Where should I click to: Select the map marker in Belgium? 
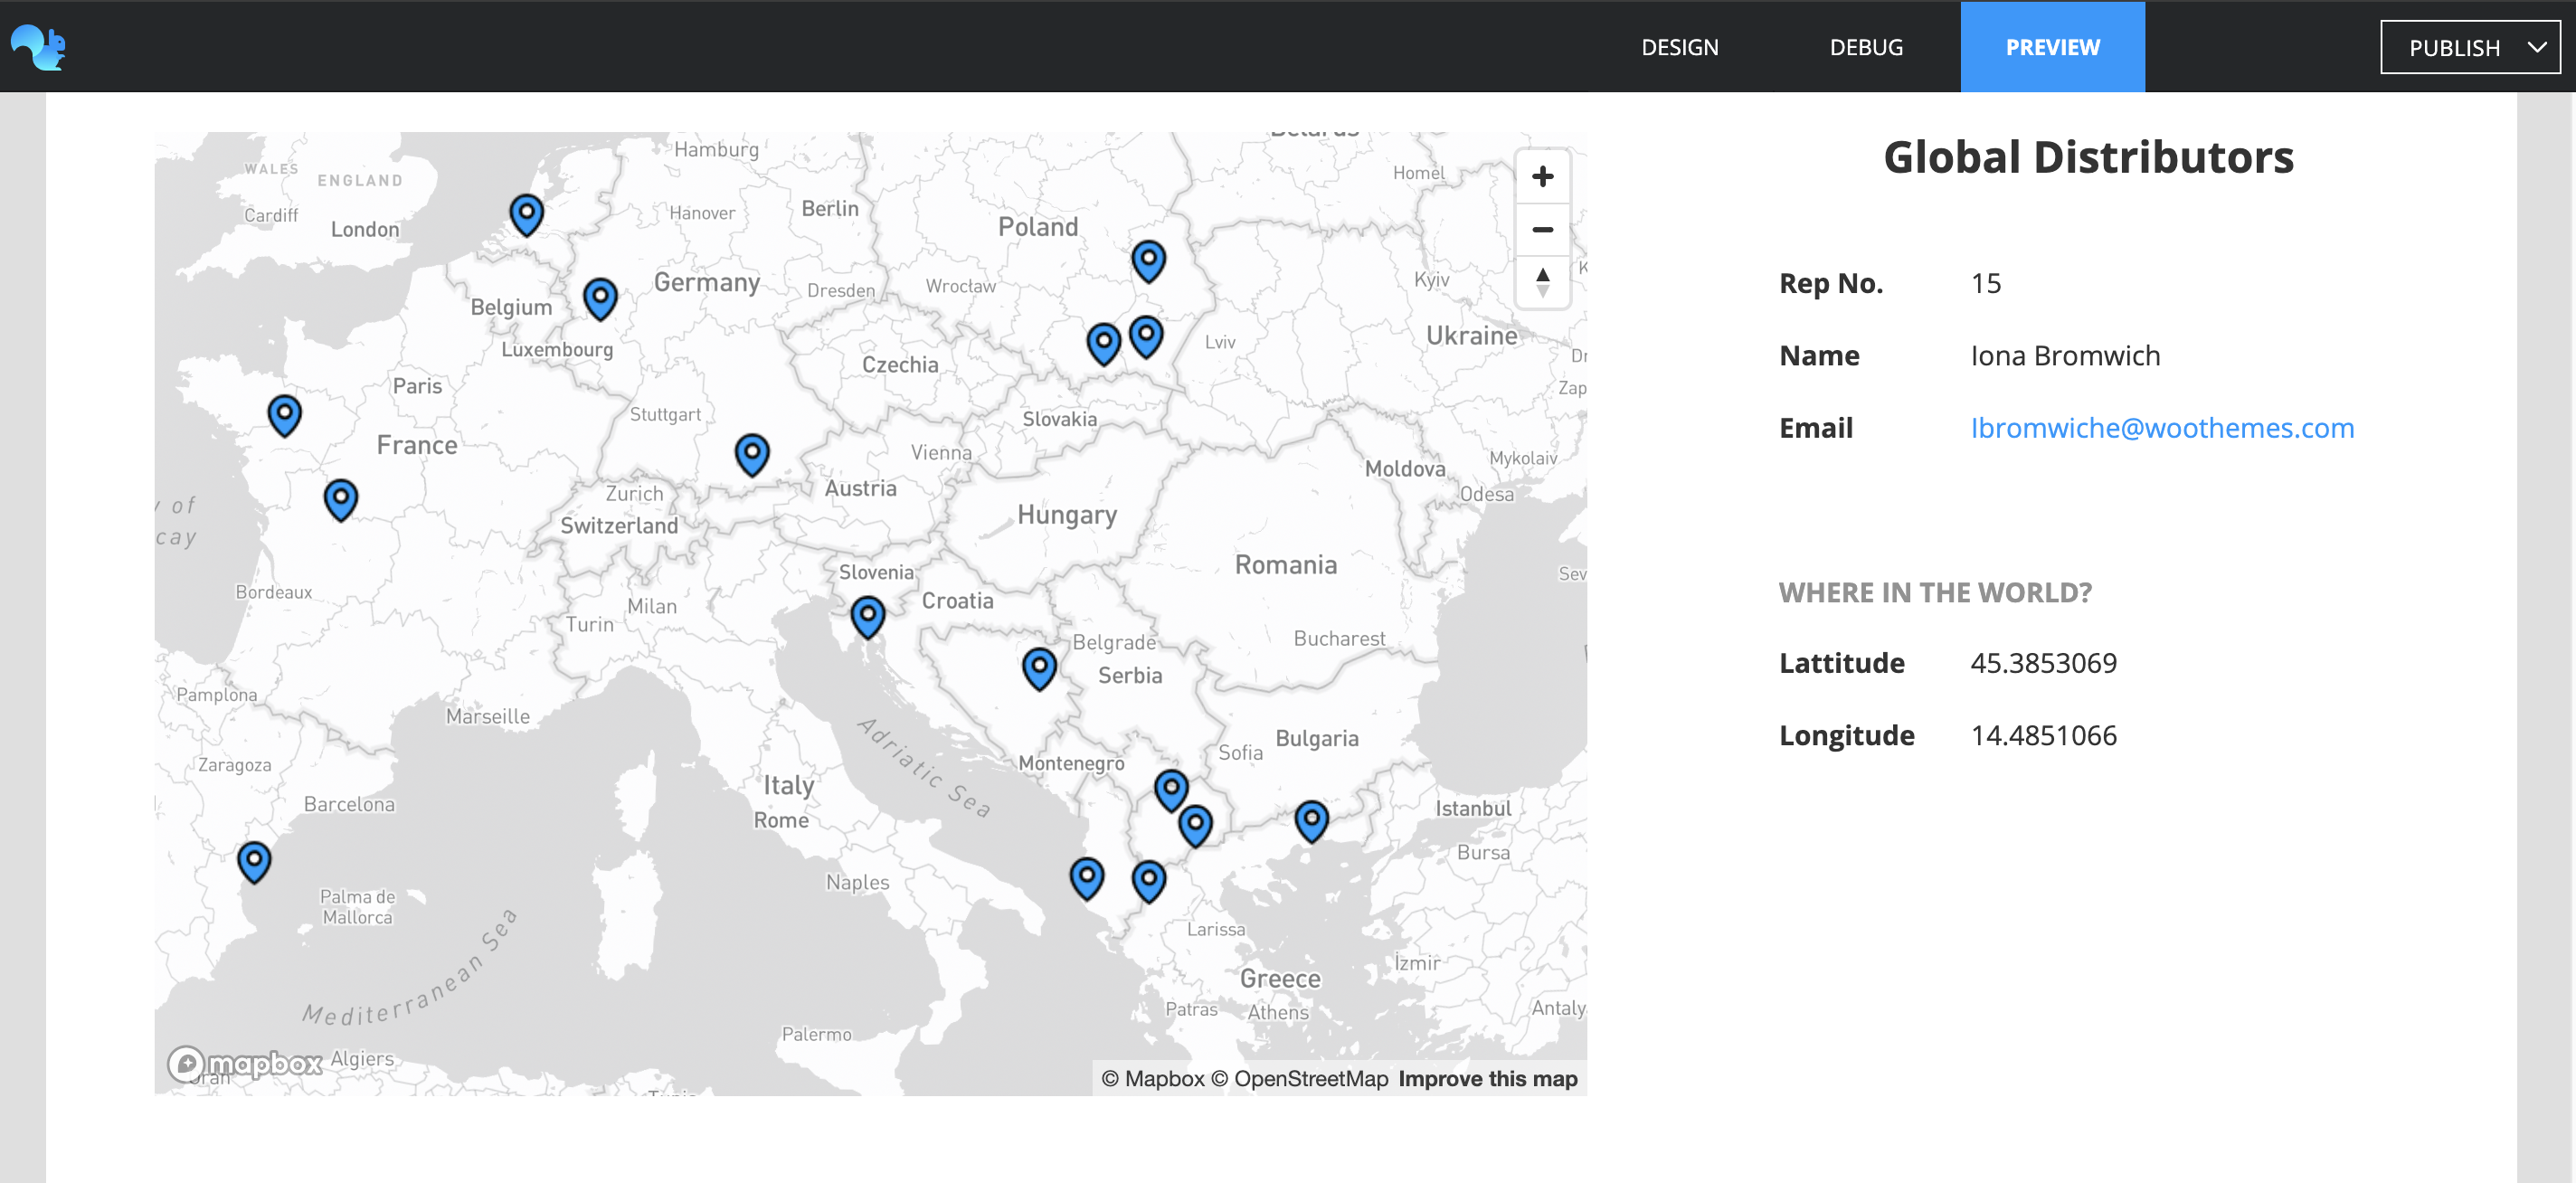[x=599, y=296]
